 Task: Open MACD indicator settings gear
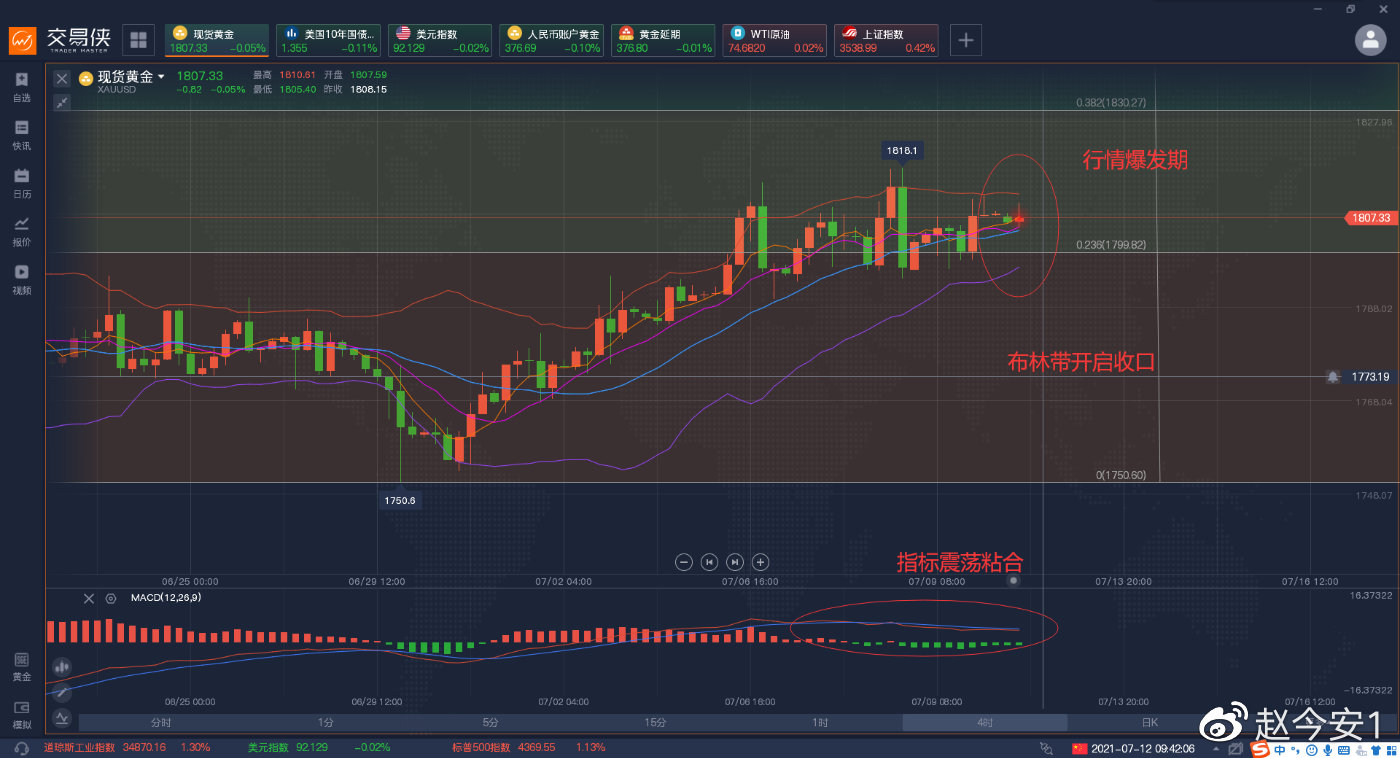[x=111, y=598]
